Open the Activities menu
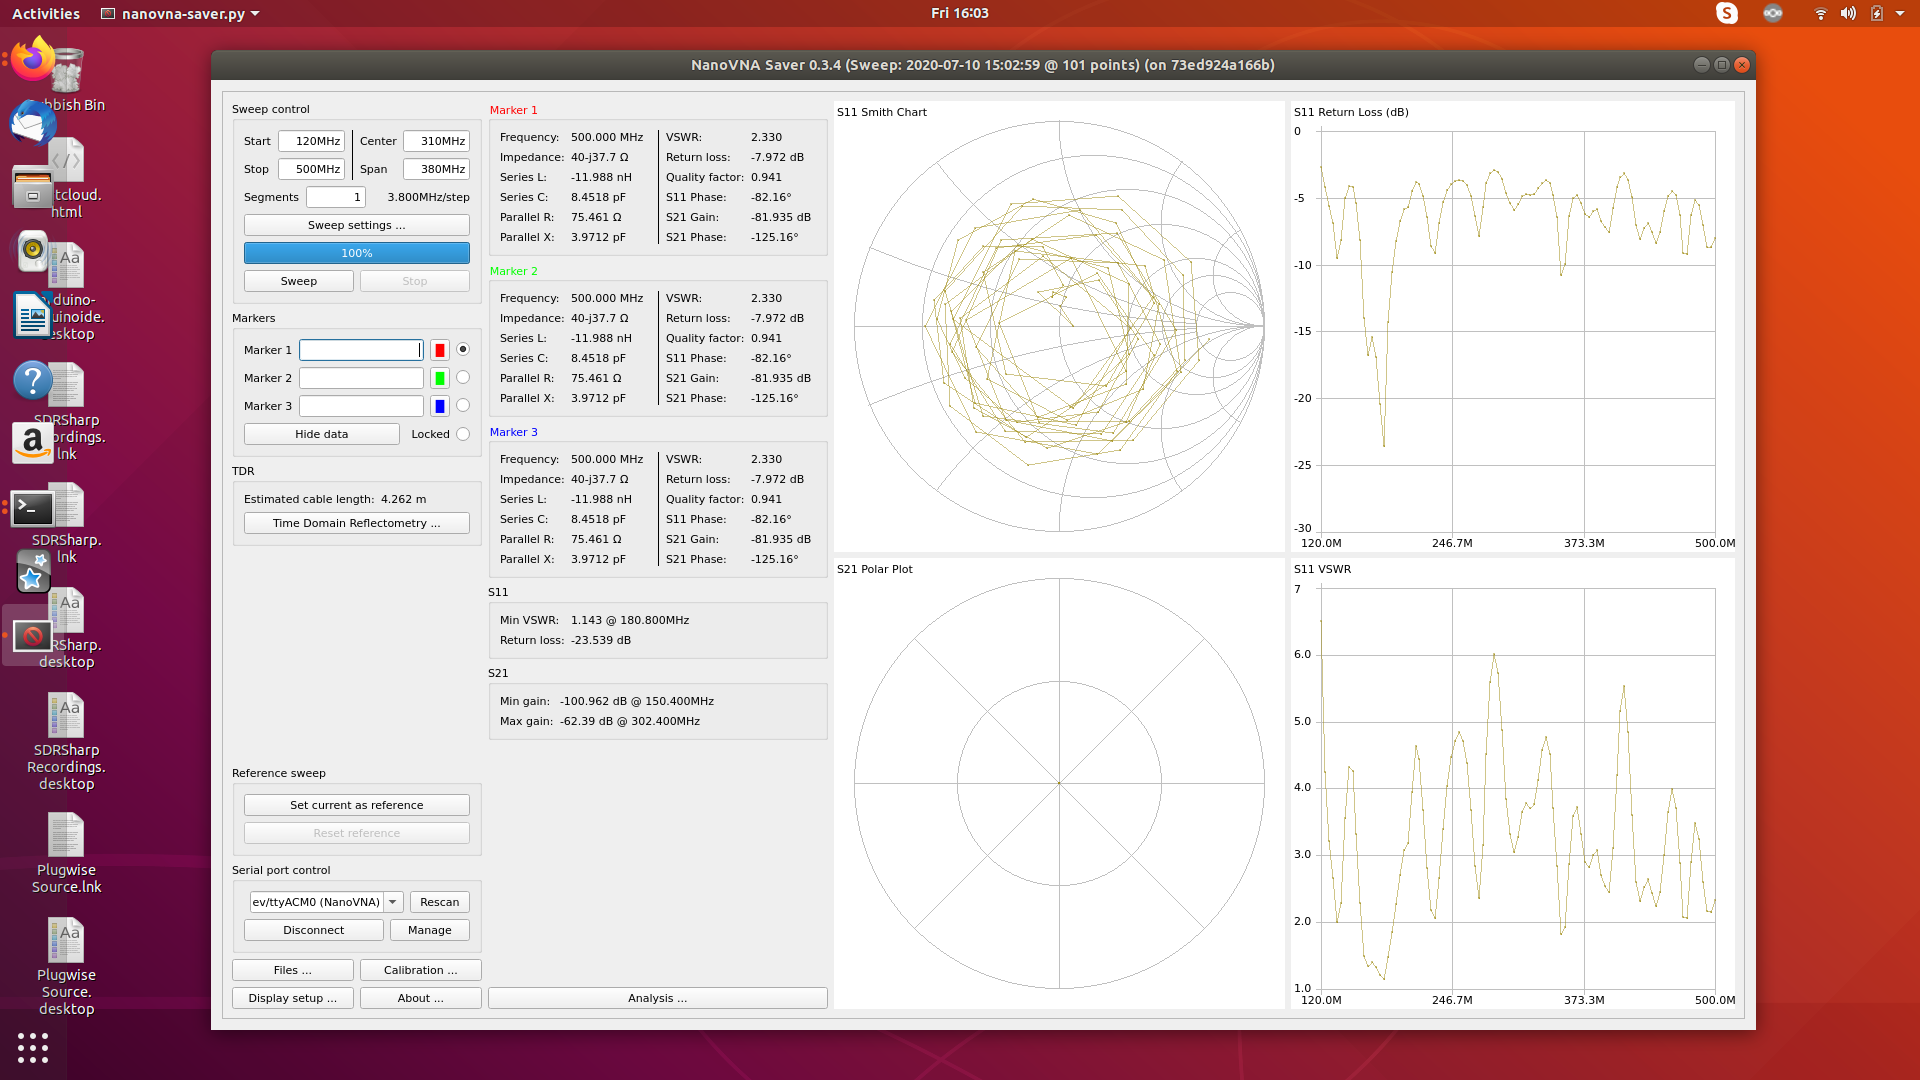The width and height of the screenshot is (1920, 1080). (x=46, y=13)
